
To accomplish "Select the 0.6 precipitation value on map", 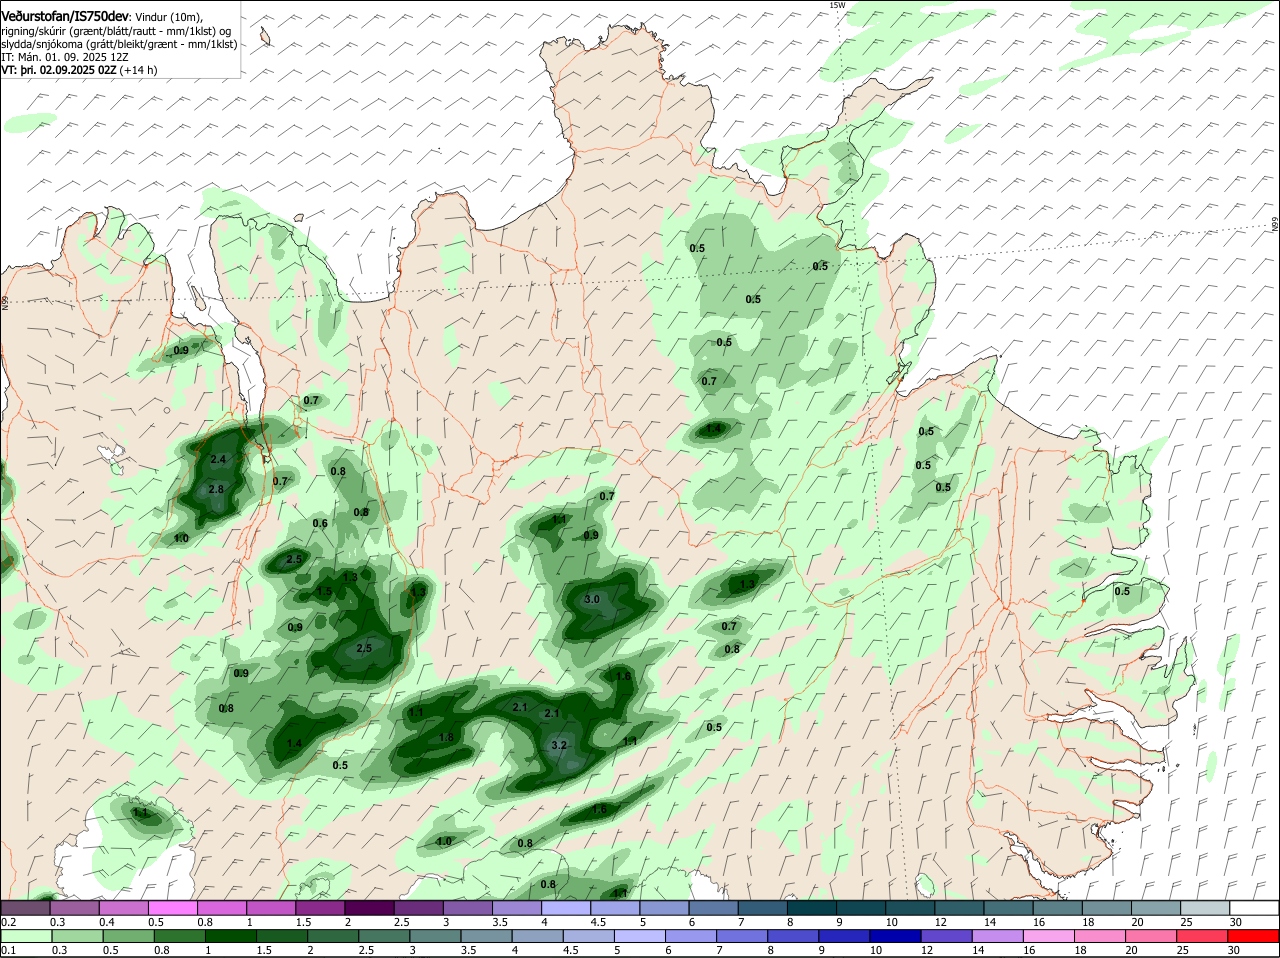I will pos(320,523).
